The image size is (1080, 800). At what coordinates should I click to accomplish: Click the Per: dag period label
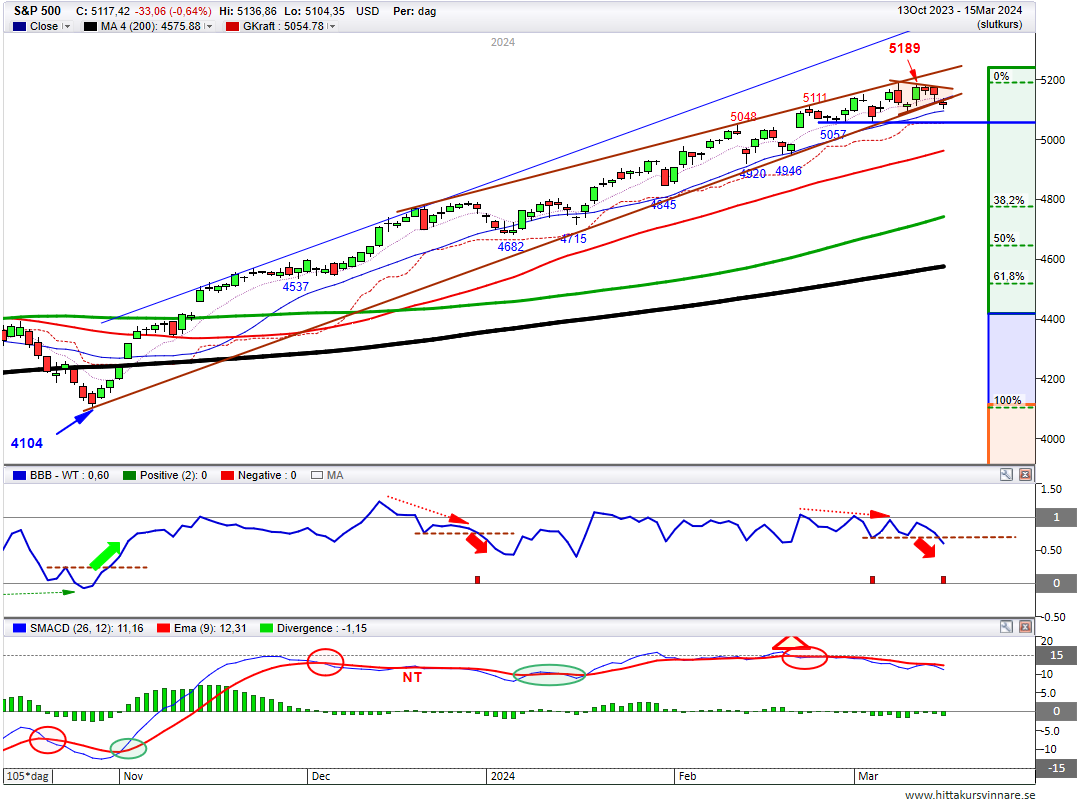[415, 11]
